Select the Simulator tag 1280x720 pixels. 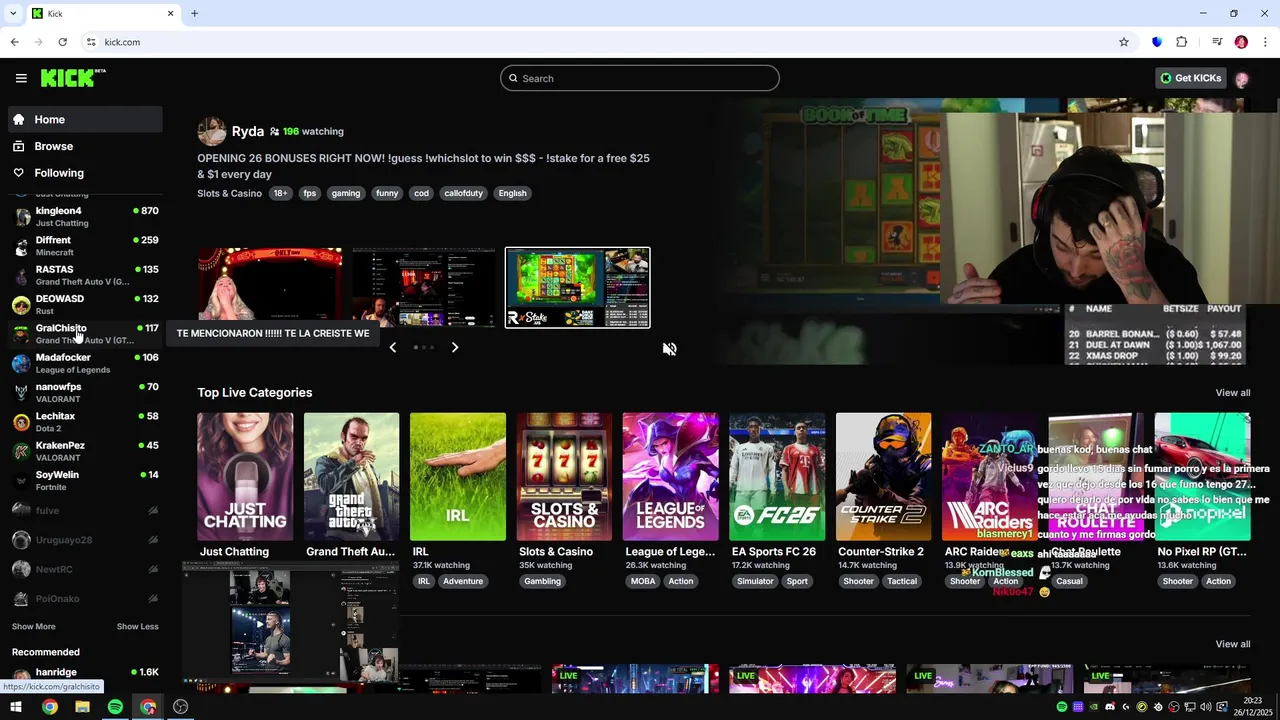[755, 581]
